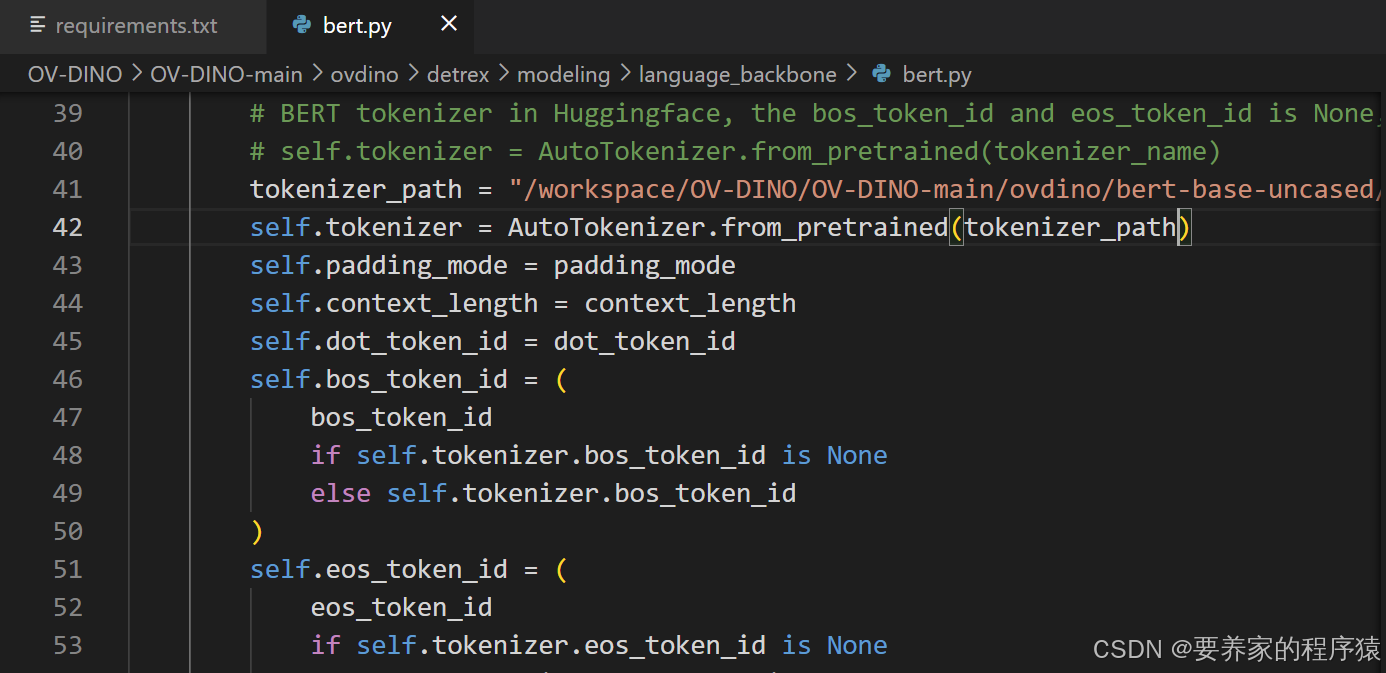Open the language_backbone breadcrumb segment
Screen dimensions: 1386x673
pos(737,74)
